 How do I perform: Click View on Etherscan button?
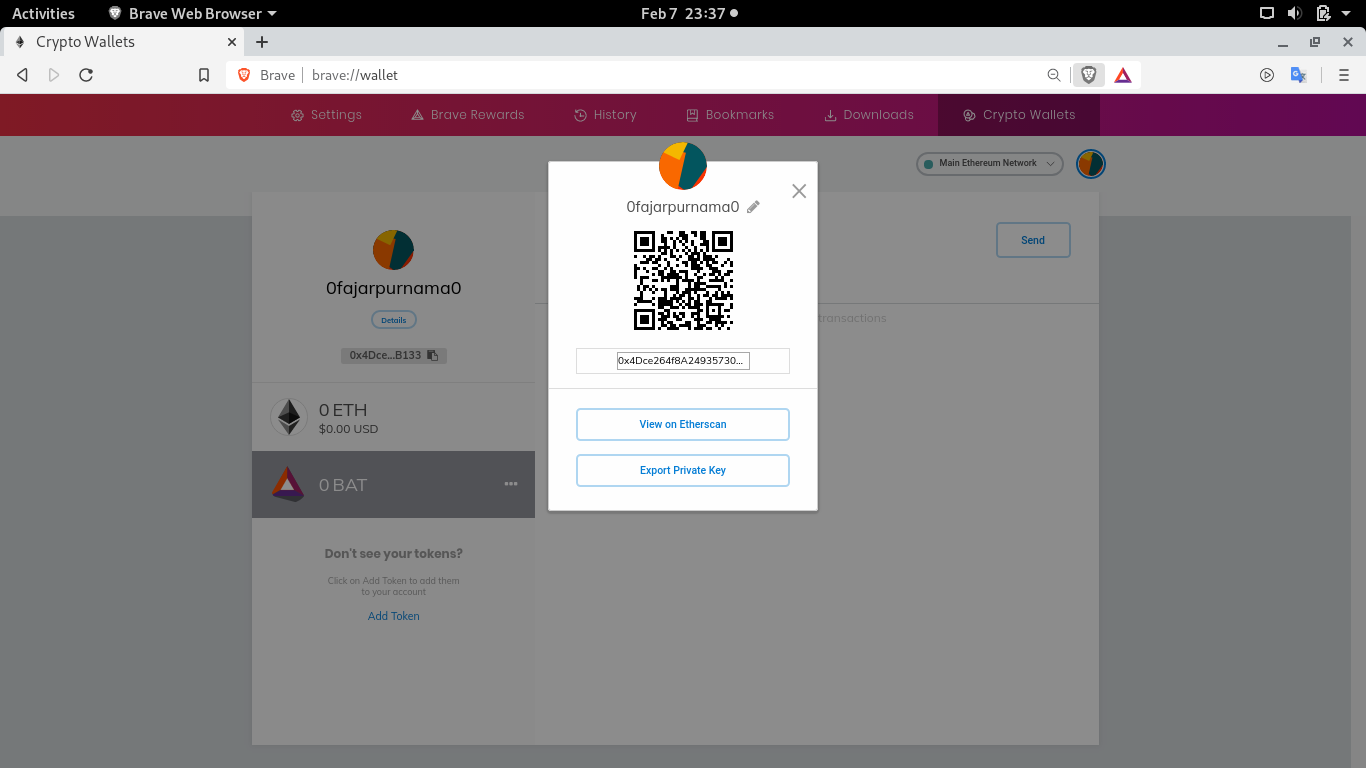(683, 424)
